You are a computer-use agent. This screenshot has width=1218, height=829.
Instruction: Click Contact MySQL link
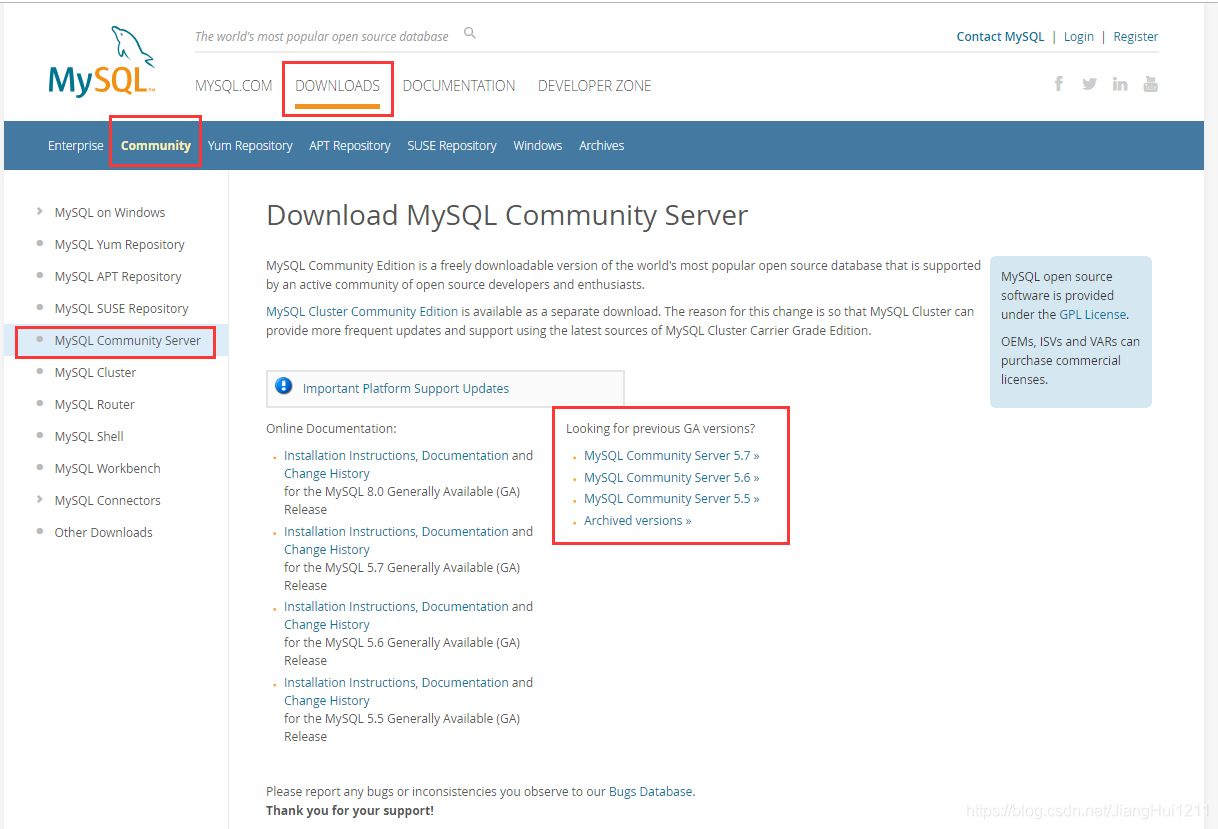[1000, 37]
